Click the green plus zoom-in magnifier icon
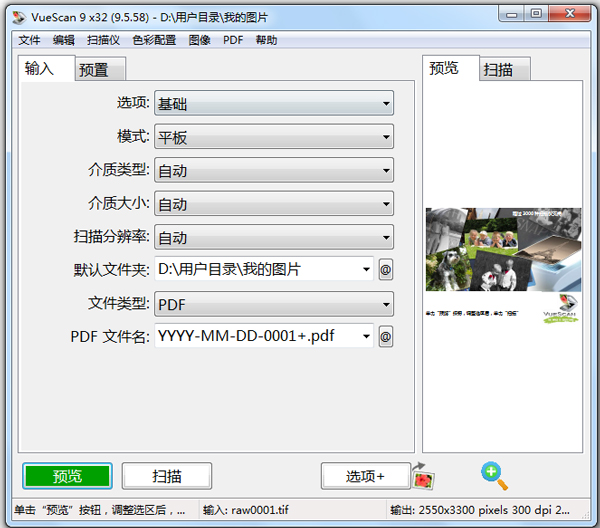The height and width of the screenshot is (528, 600). point(494,476)
